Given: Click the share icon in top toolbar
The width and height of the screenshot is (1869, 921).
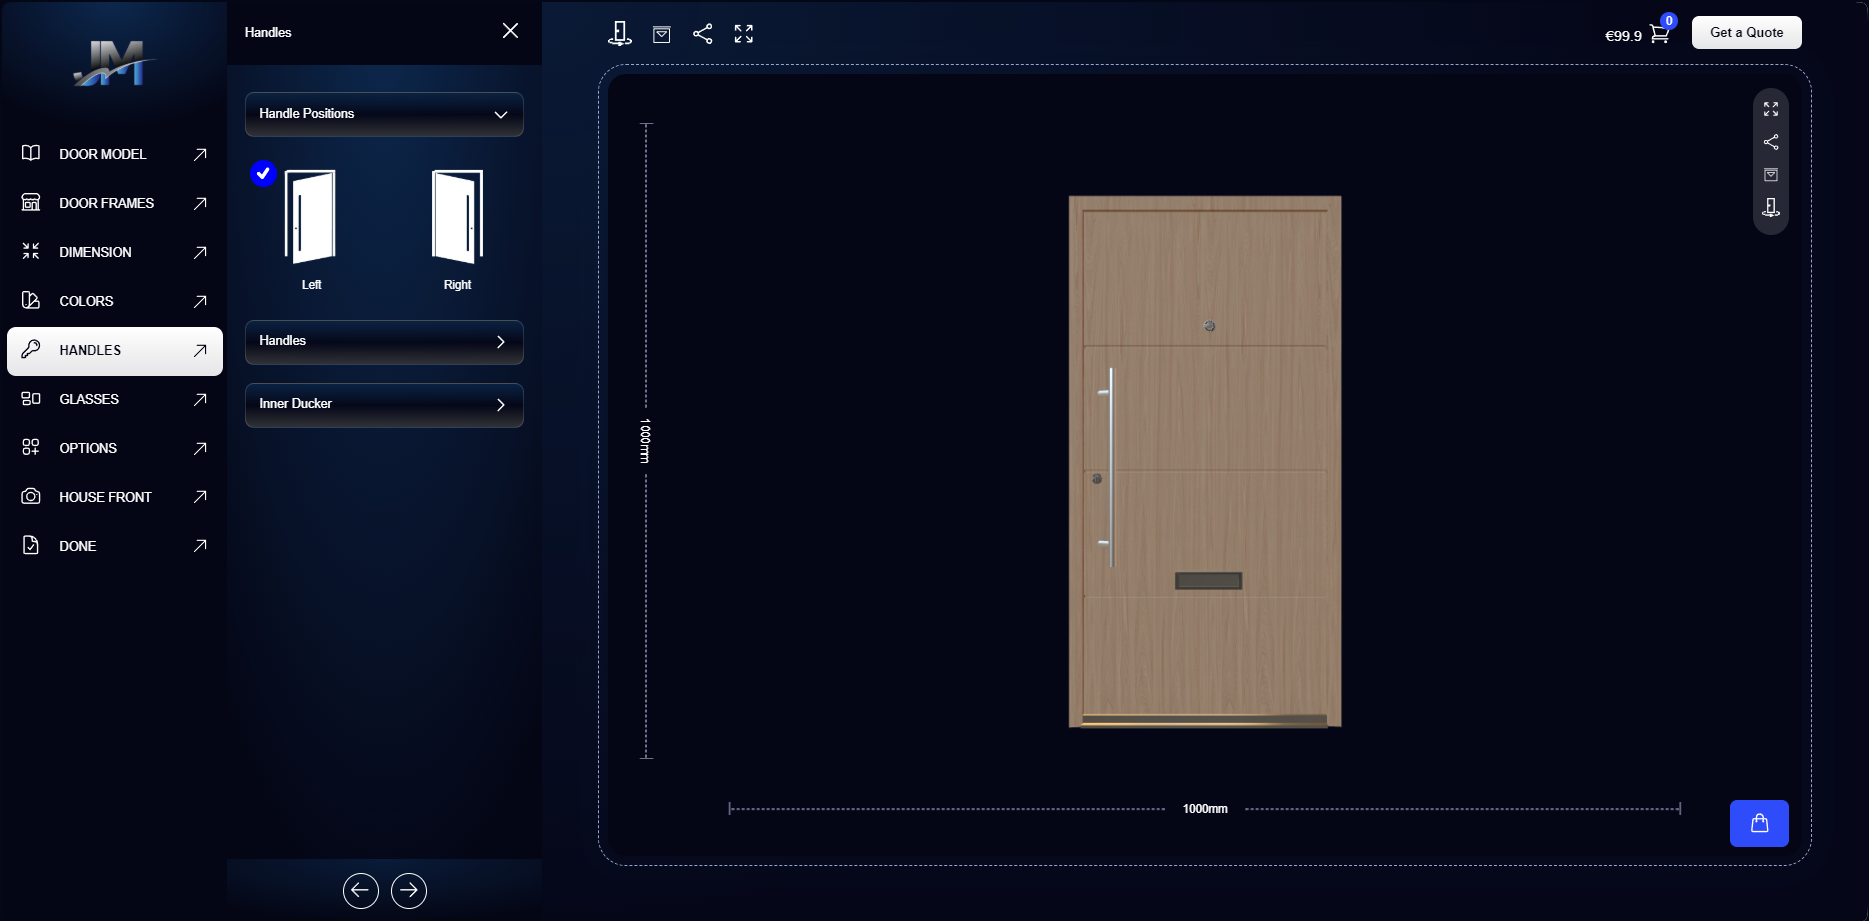Looking at the screenshot, I should 703,34.
